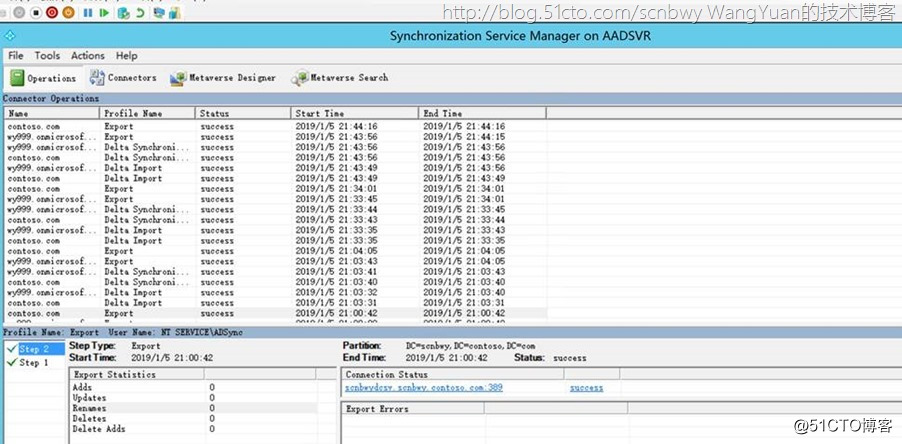Open the Synchronization Service Manager title bar icon
Viewport: 902px width, 444px height.
pyautogui.click(x=10, y=36)
